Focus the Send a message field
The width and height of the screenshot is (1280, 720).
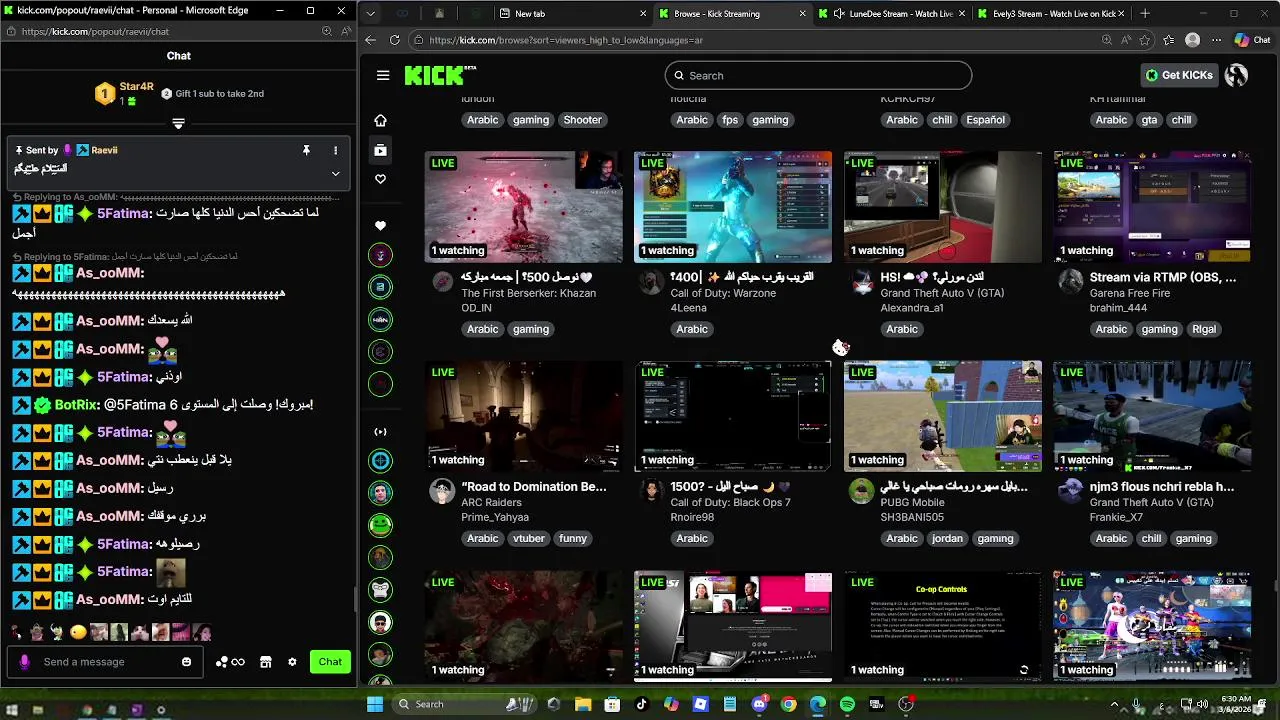coord(105,662)
